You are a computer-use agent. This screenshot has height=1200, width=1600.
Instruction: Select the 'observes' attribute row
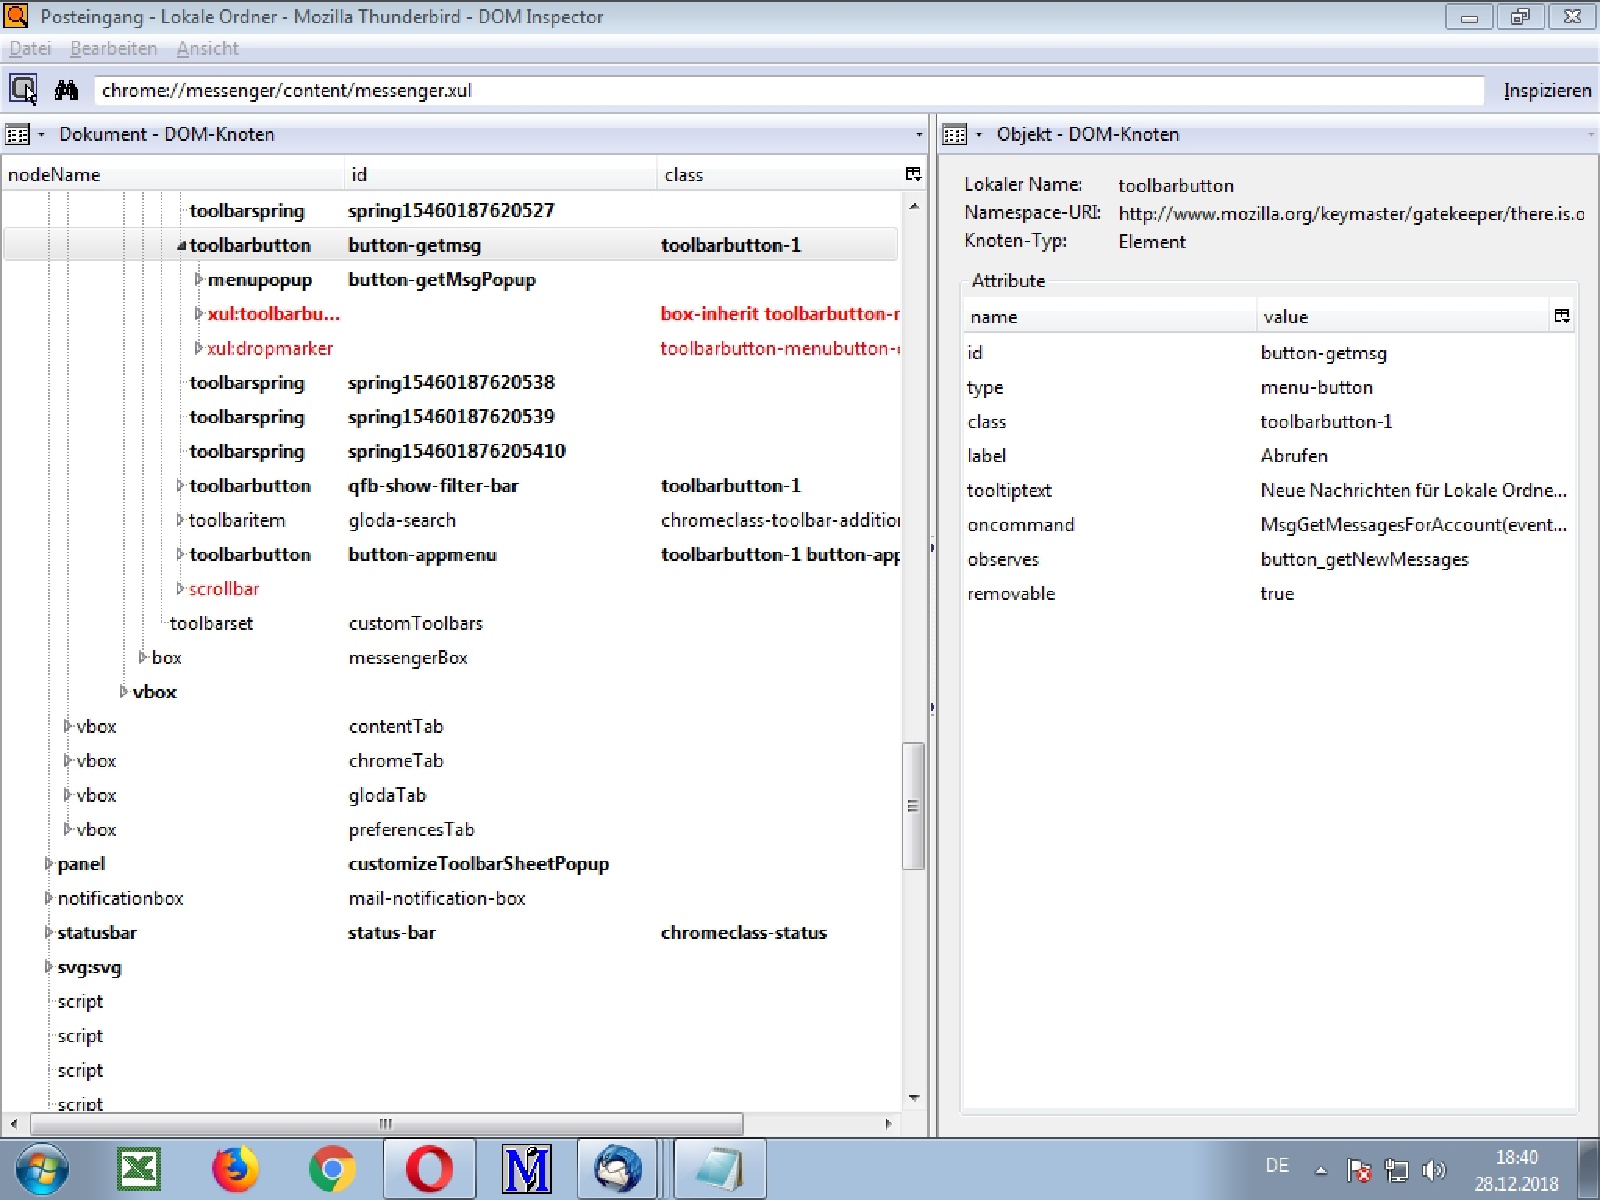click(x=1268, y=559)
